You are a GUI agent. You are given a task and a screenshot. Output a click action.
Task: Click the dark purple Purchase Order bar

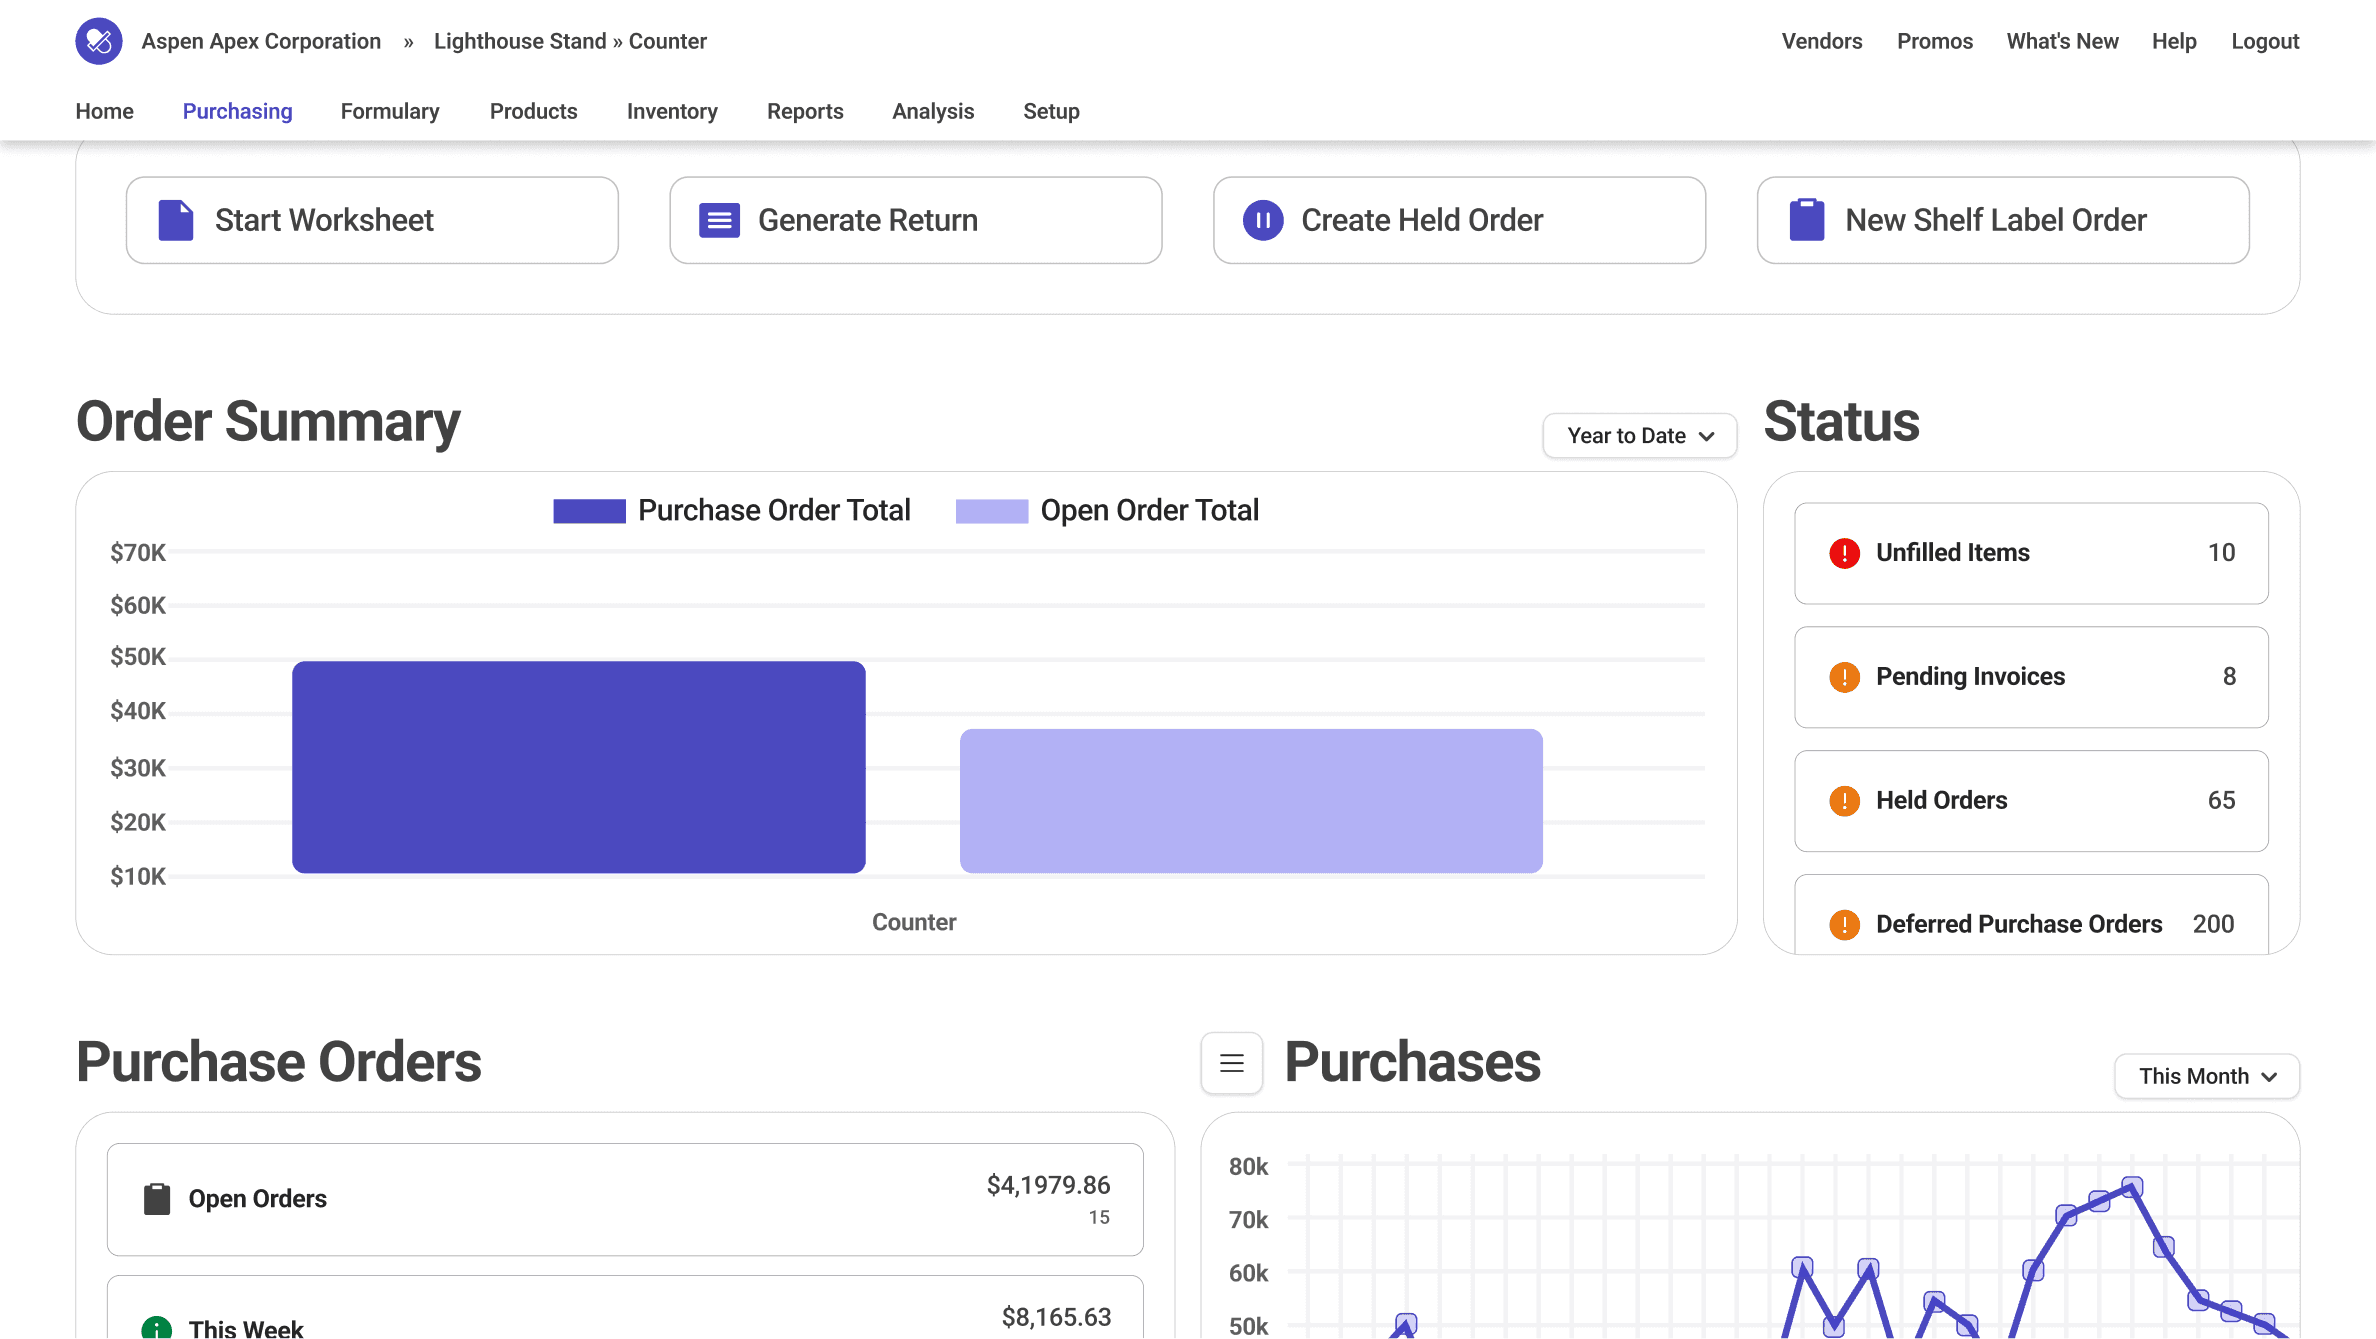click(578, 767)
